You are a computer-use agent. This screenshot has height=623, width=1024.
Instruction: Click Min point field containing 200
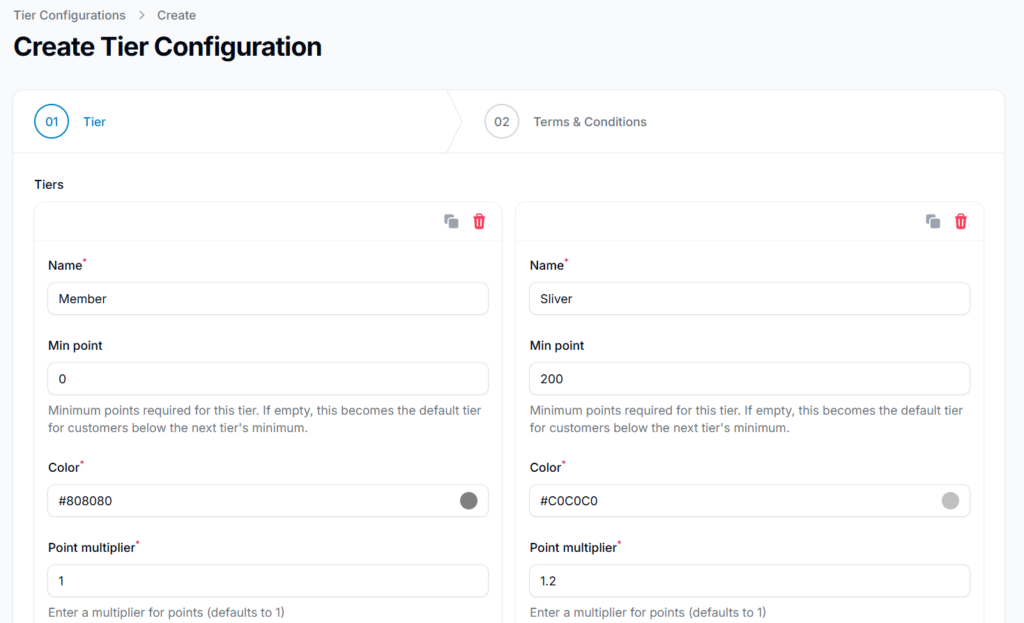(x=749, y=379)
